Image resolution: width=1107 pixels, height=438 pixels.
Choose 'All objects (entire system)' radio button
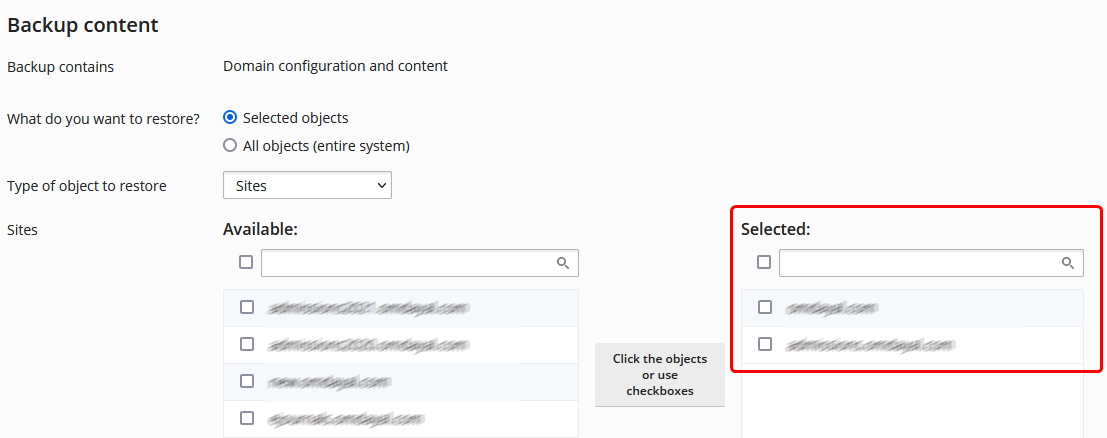(x=230, y=146)
